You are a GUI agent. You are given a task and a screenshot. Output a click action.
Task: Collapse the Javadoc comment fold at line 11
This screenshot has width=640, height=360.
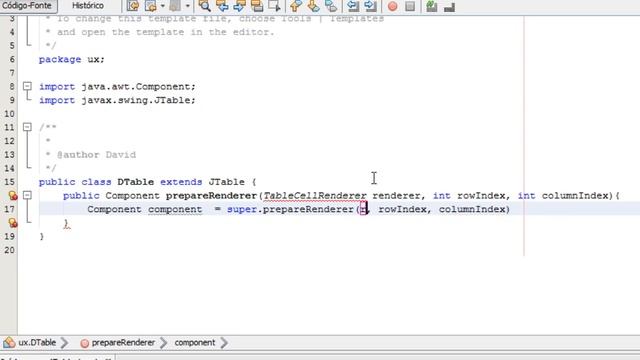(27, 127)
